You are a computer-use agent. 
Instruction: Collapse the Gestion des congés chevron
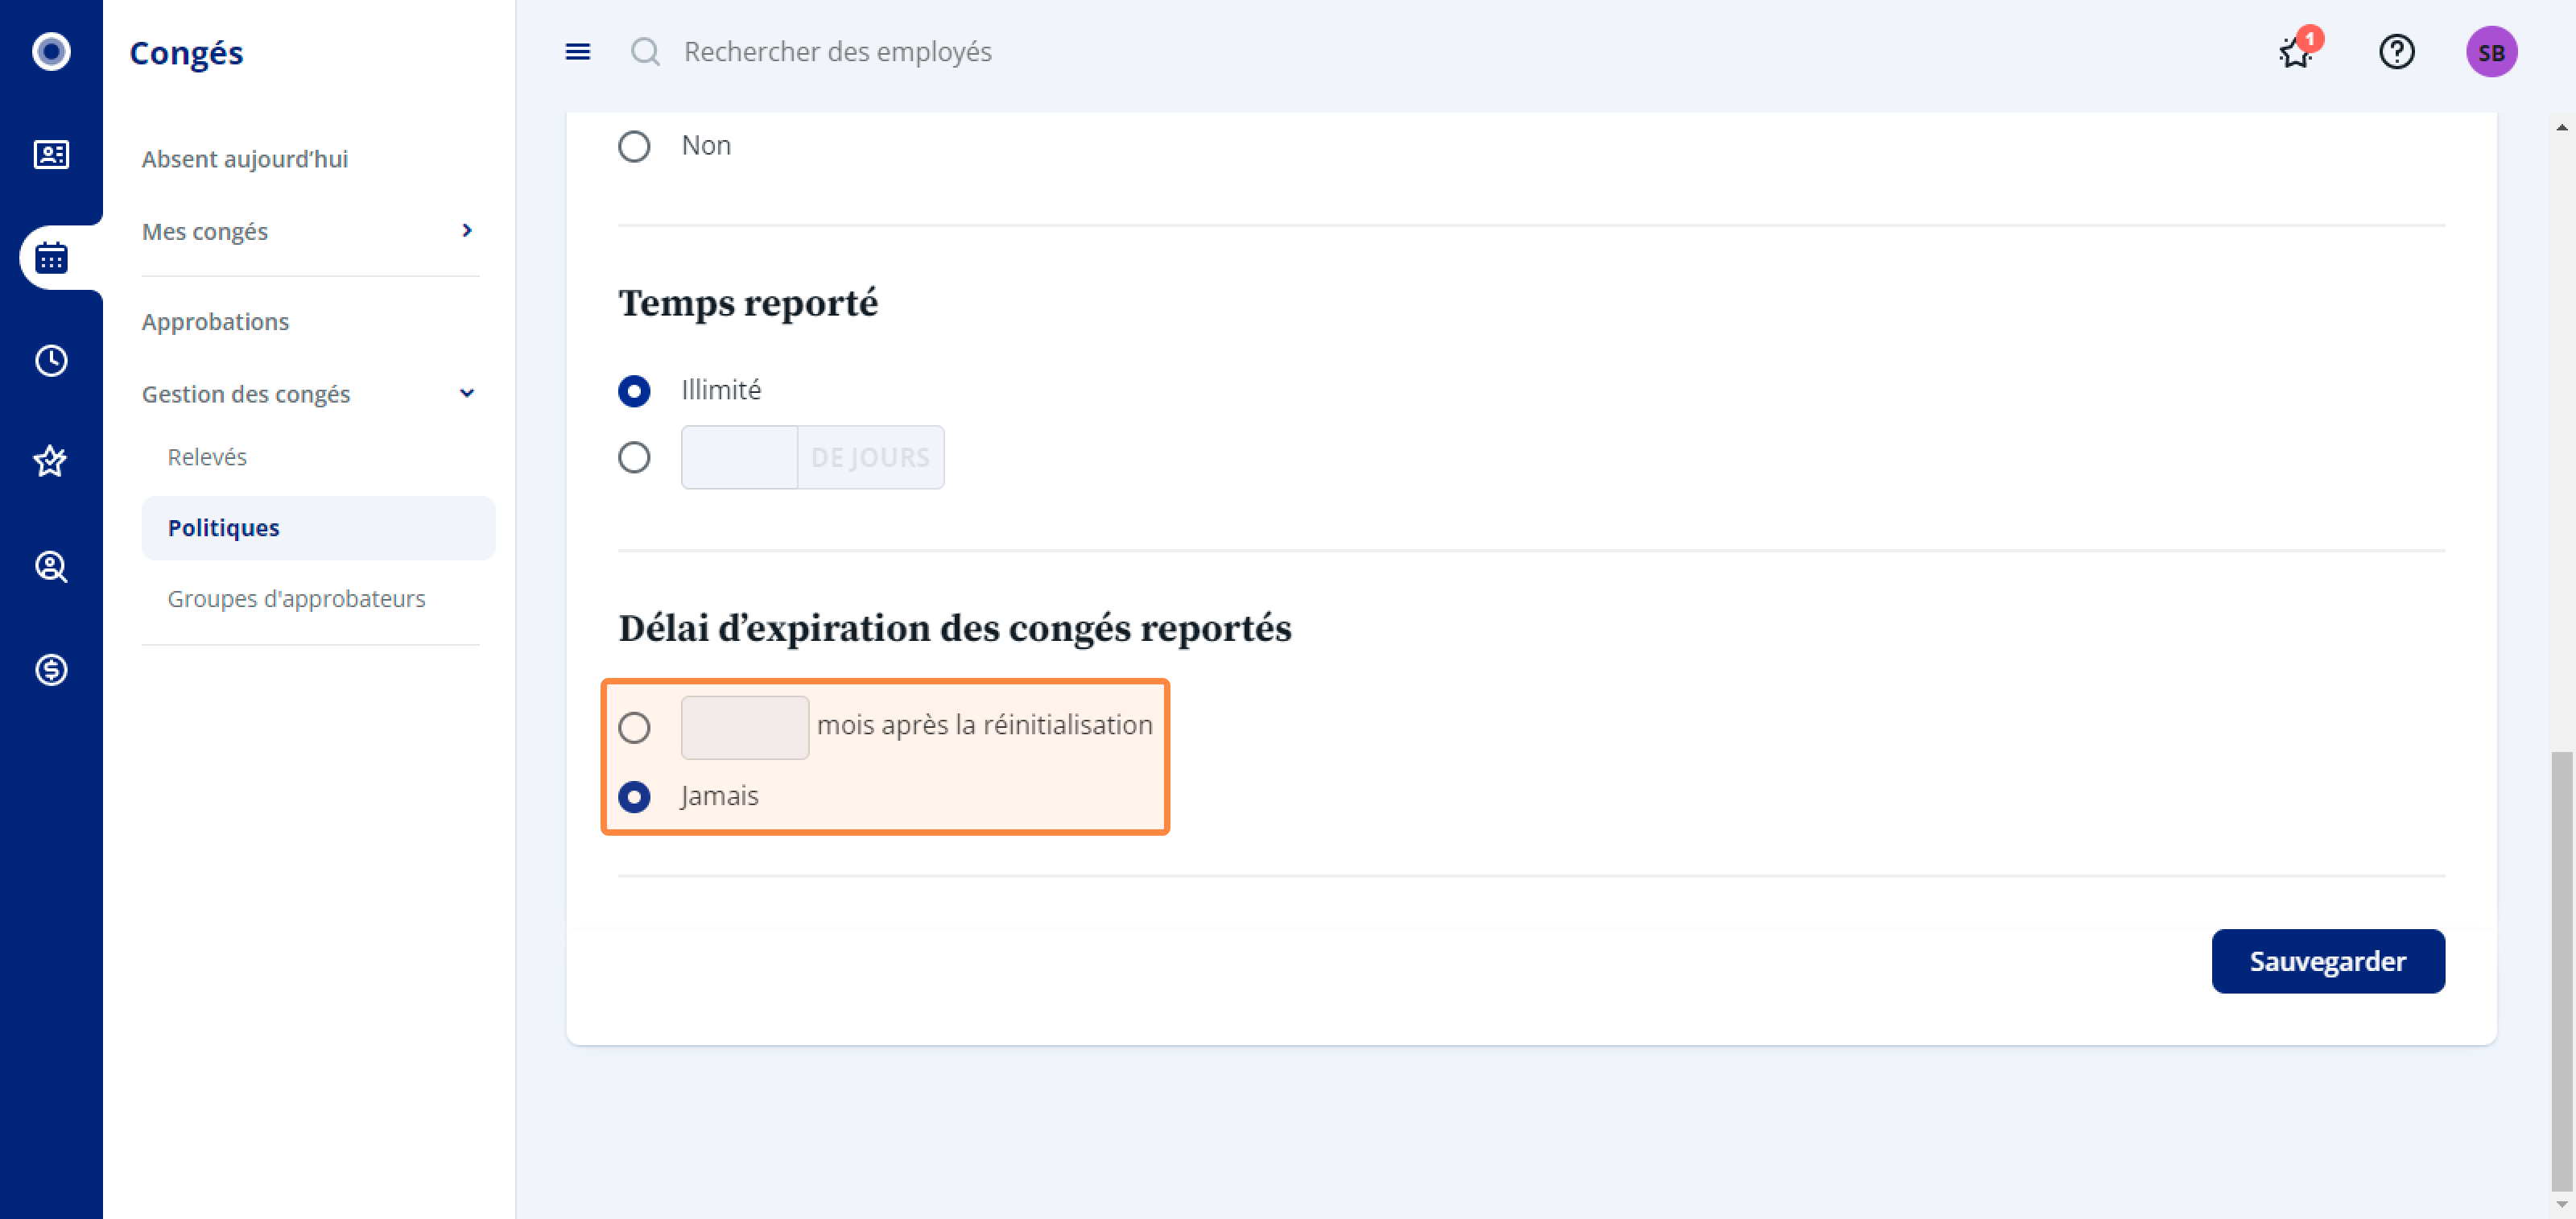[467, 393]
